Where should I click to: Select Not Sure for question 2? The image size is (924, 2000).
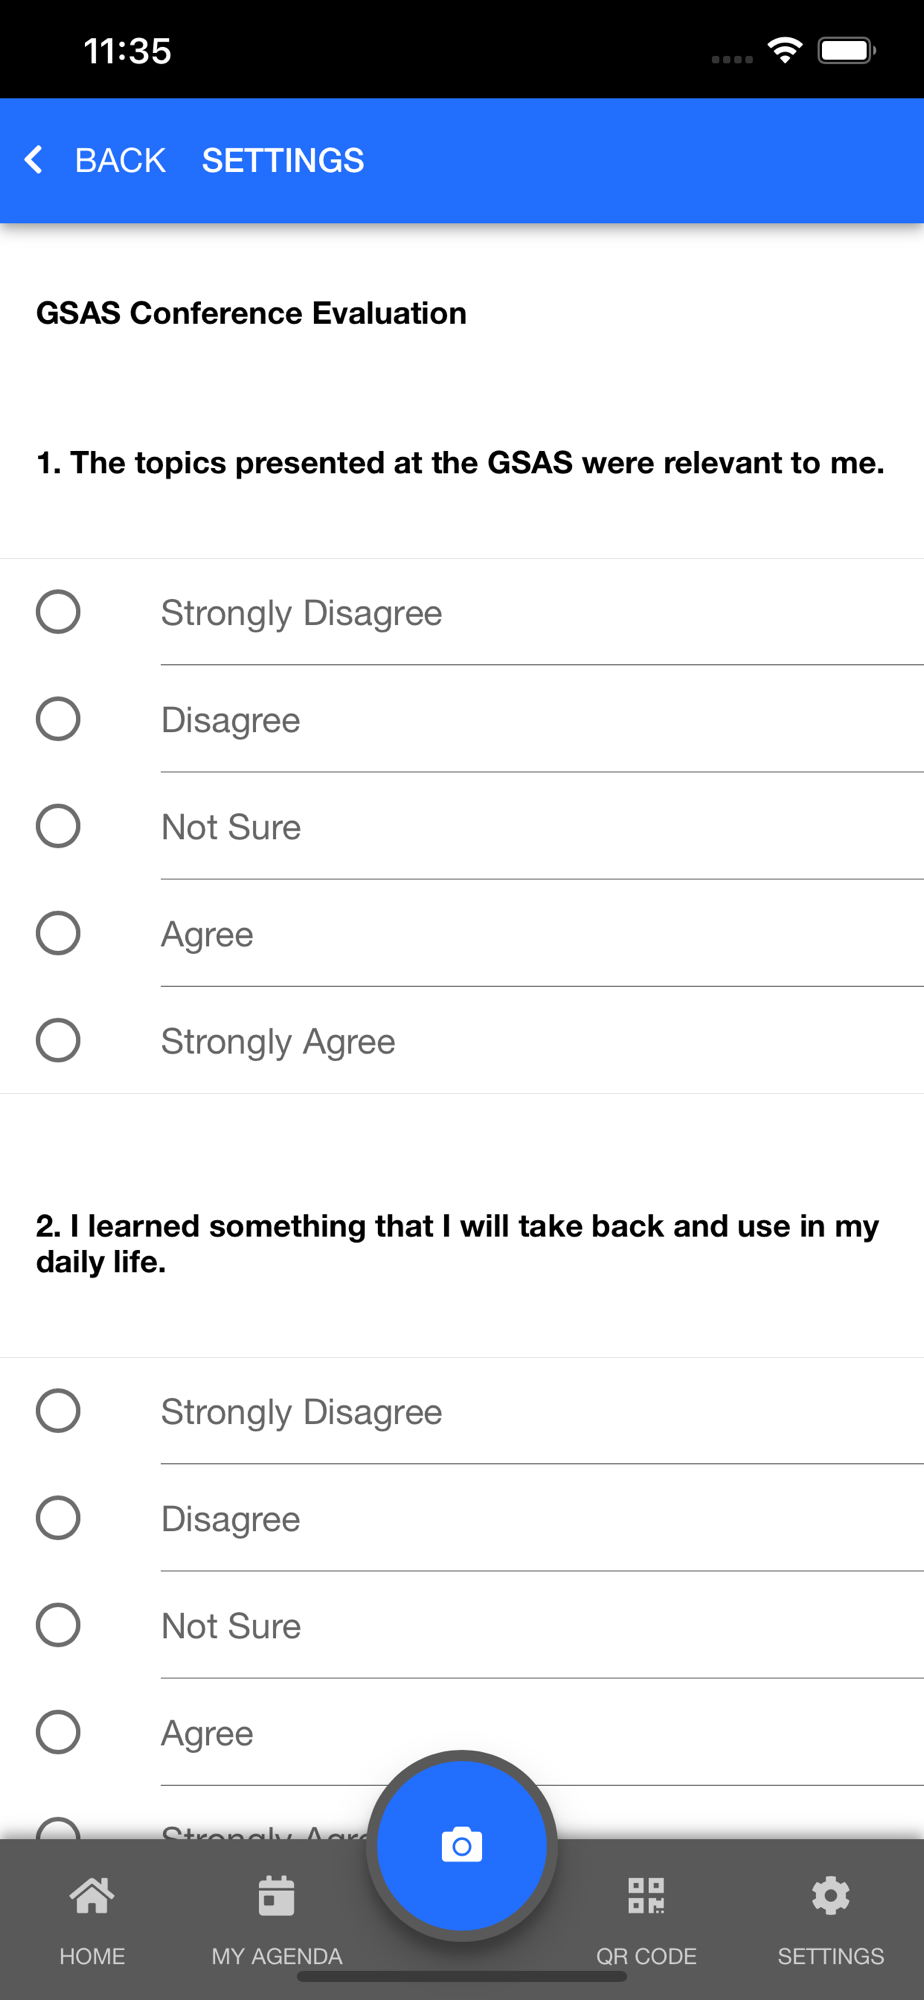point(58,1625)
